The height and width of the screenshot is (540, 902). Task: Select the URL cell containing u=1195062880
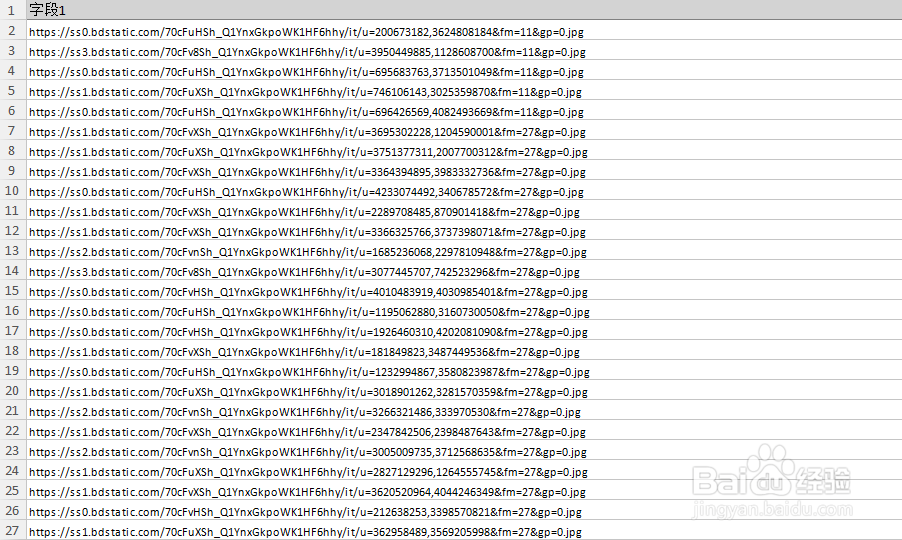[464, 310]
